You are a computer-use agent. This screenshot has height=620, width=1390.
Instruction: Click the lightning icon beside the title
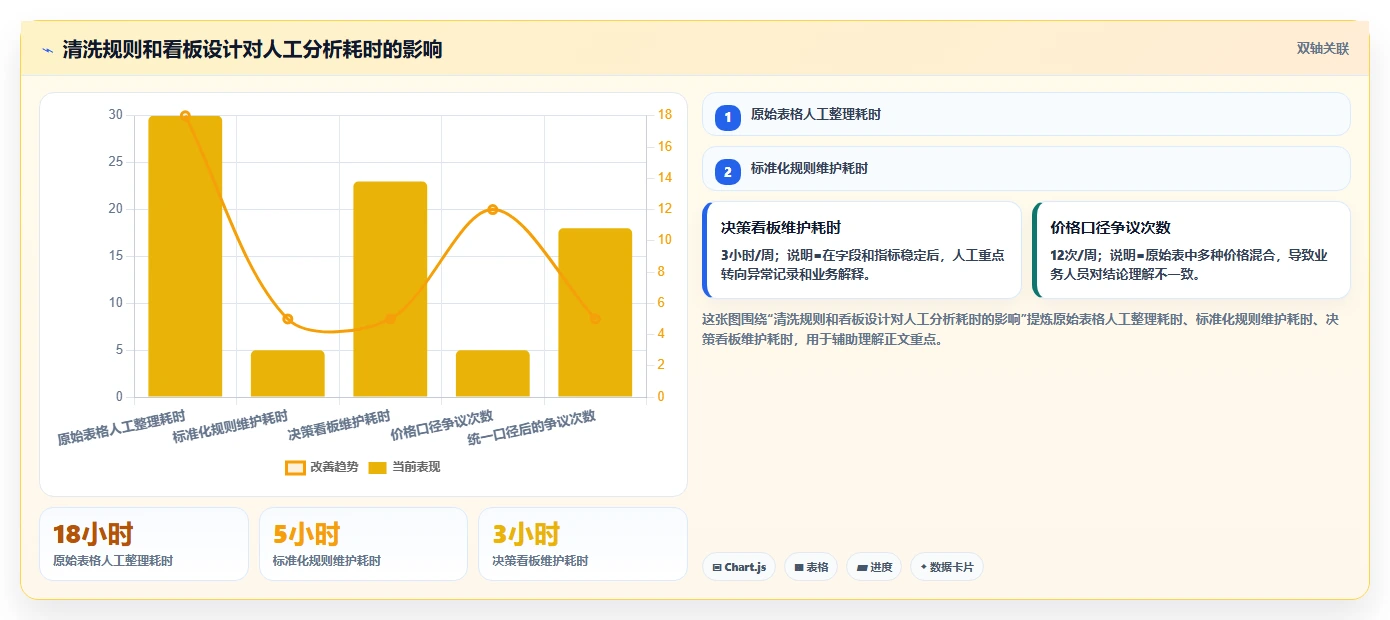47,50
